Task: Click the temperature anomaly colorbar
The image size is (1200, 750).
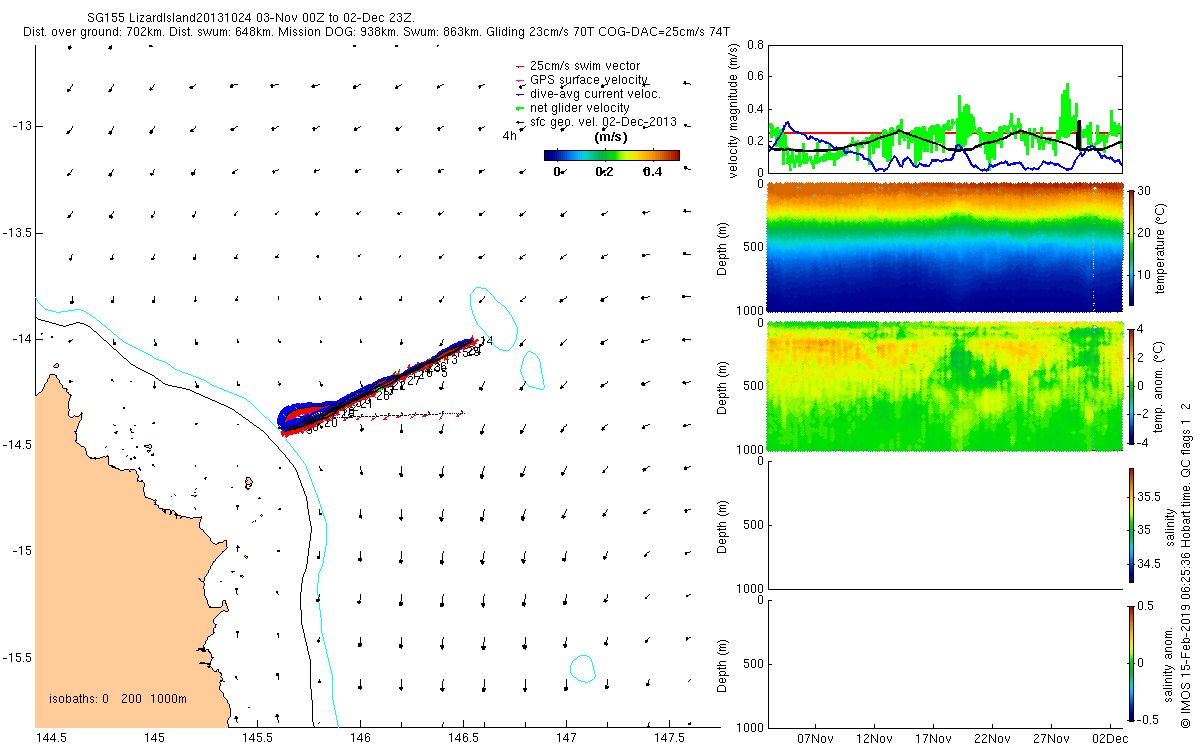Action: pyautogui.click(x=1131, y=385)
